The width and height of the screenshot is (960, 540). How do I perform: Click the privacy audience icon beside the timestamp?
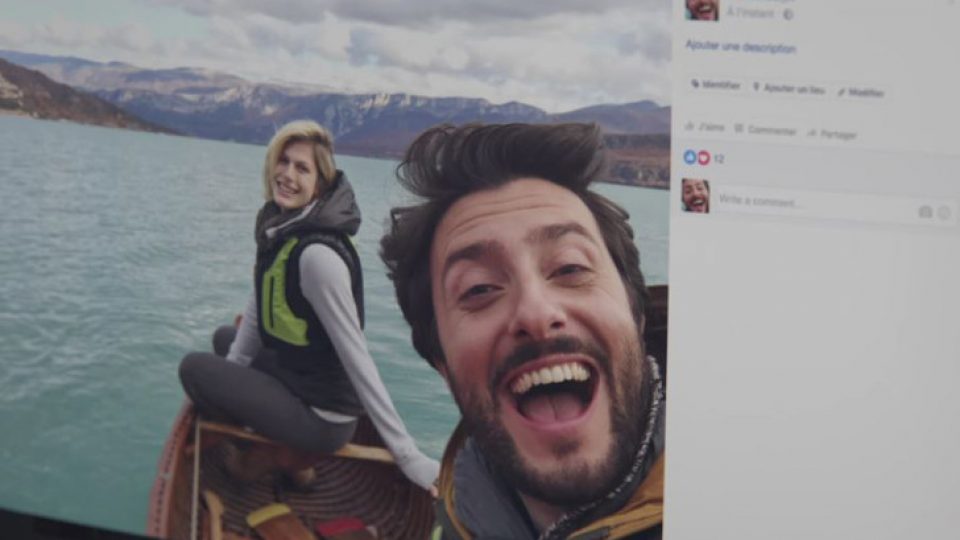pos(788,14)
